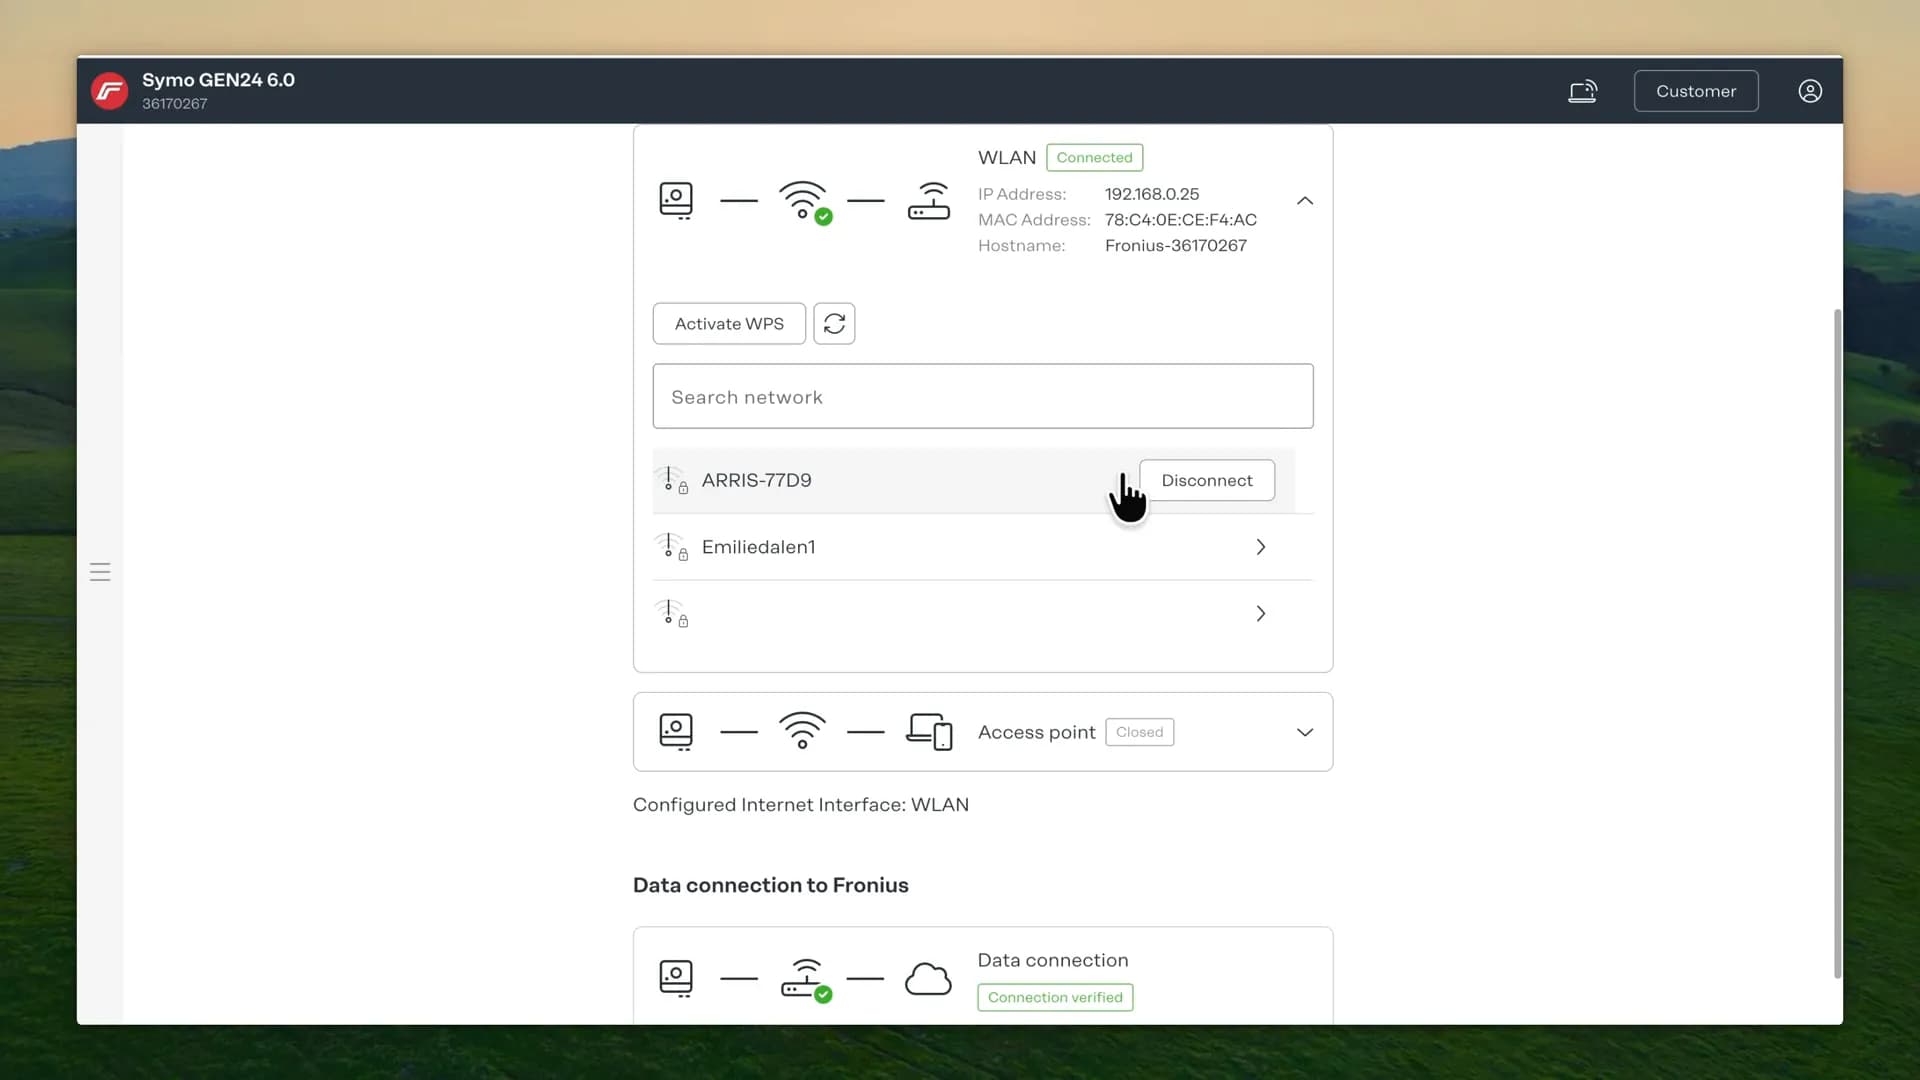Click the page vertical scrollbar

pos(1837,645)
